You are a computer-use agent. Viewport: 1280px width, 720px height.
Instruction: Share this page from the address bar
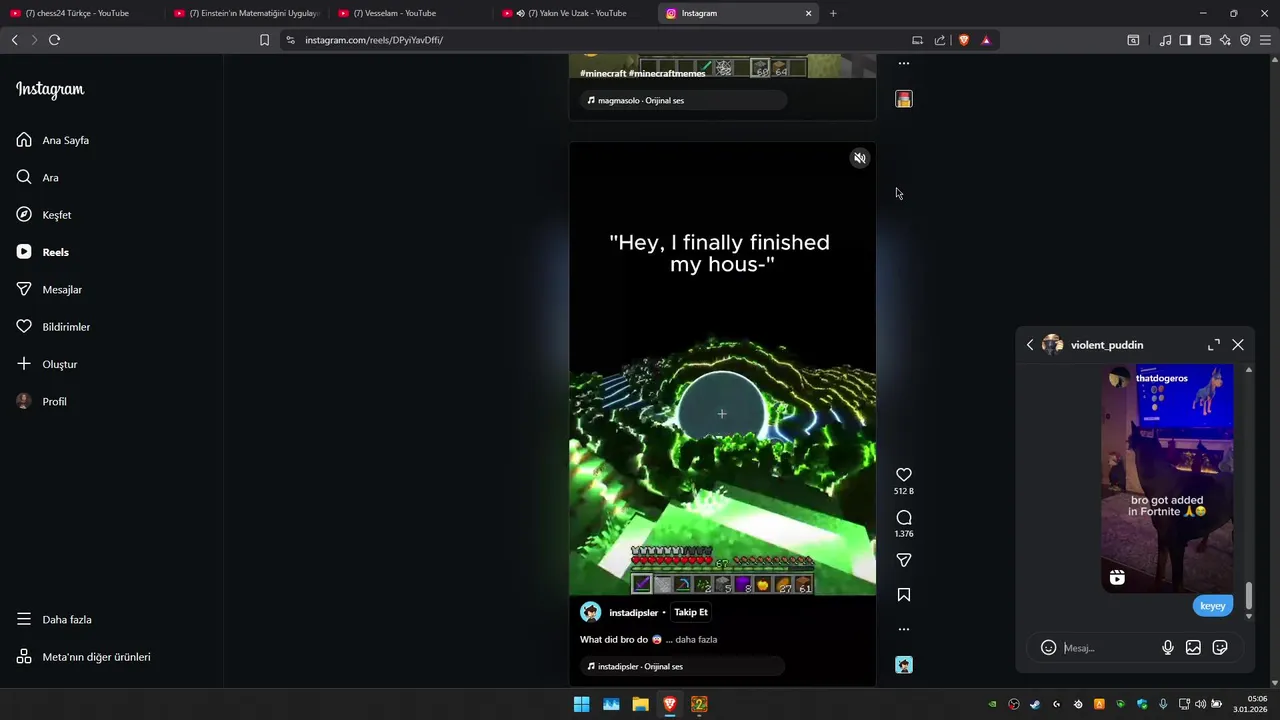pos(940,40)
